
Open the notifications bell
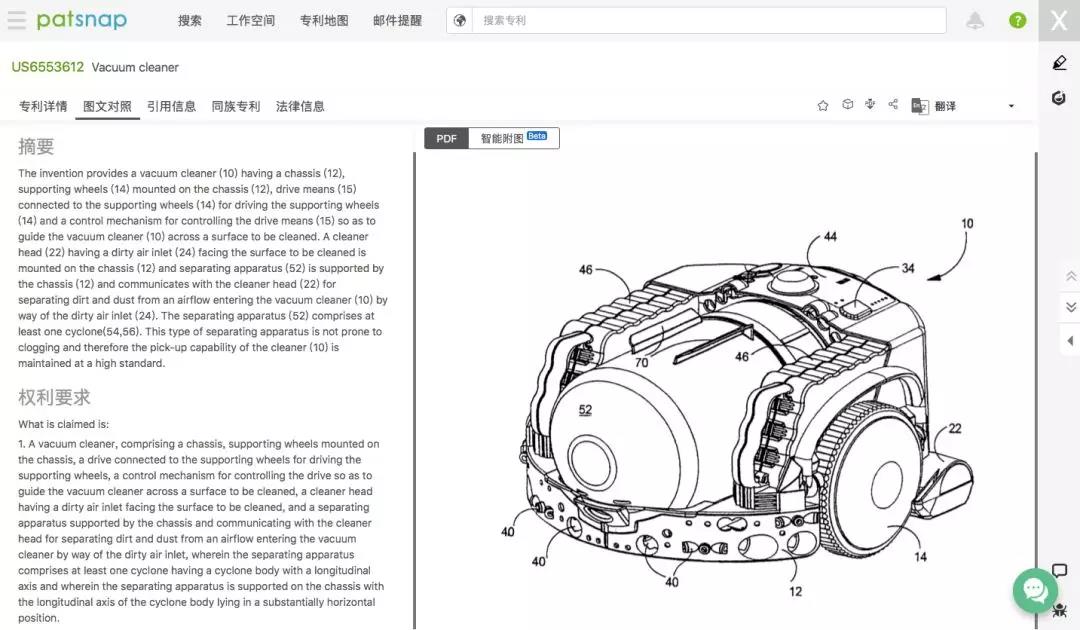pos(975,21)
